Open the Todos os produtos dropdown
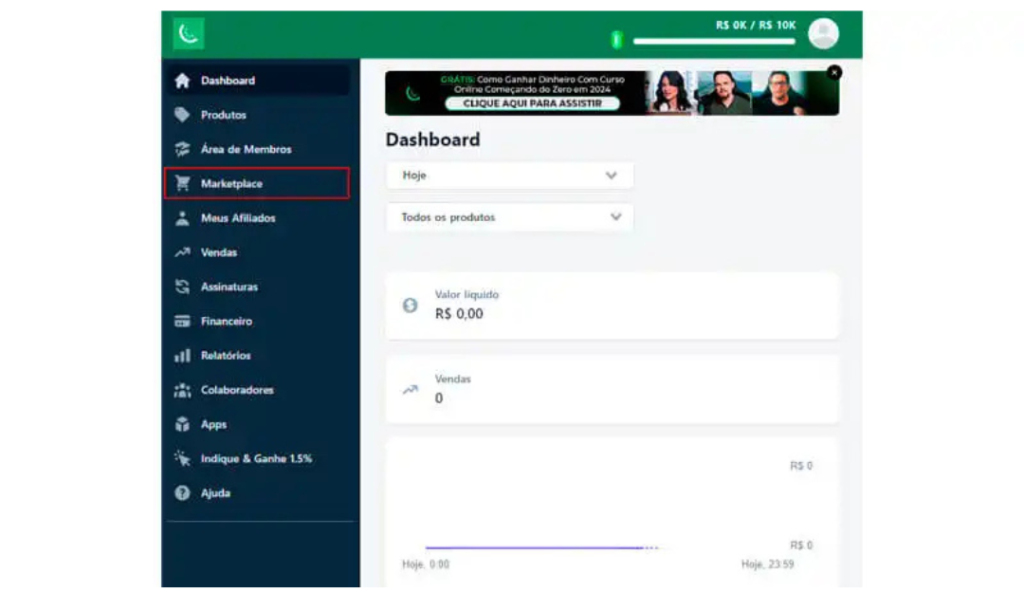This screenshot has height=611, width=1024. [x=509, y=217]
